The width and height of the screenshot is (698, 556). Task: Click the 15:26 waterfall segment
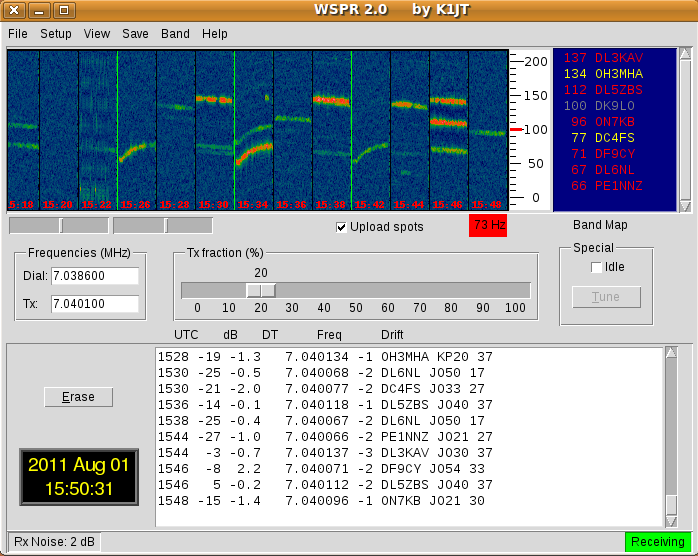tap(137, 130)
